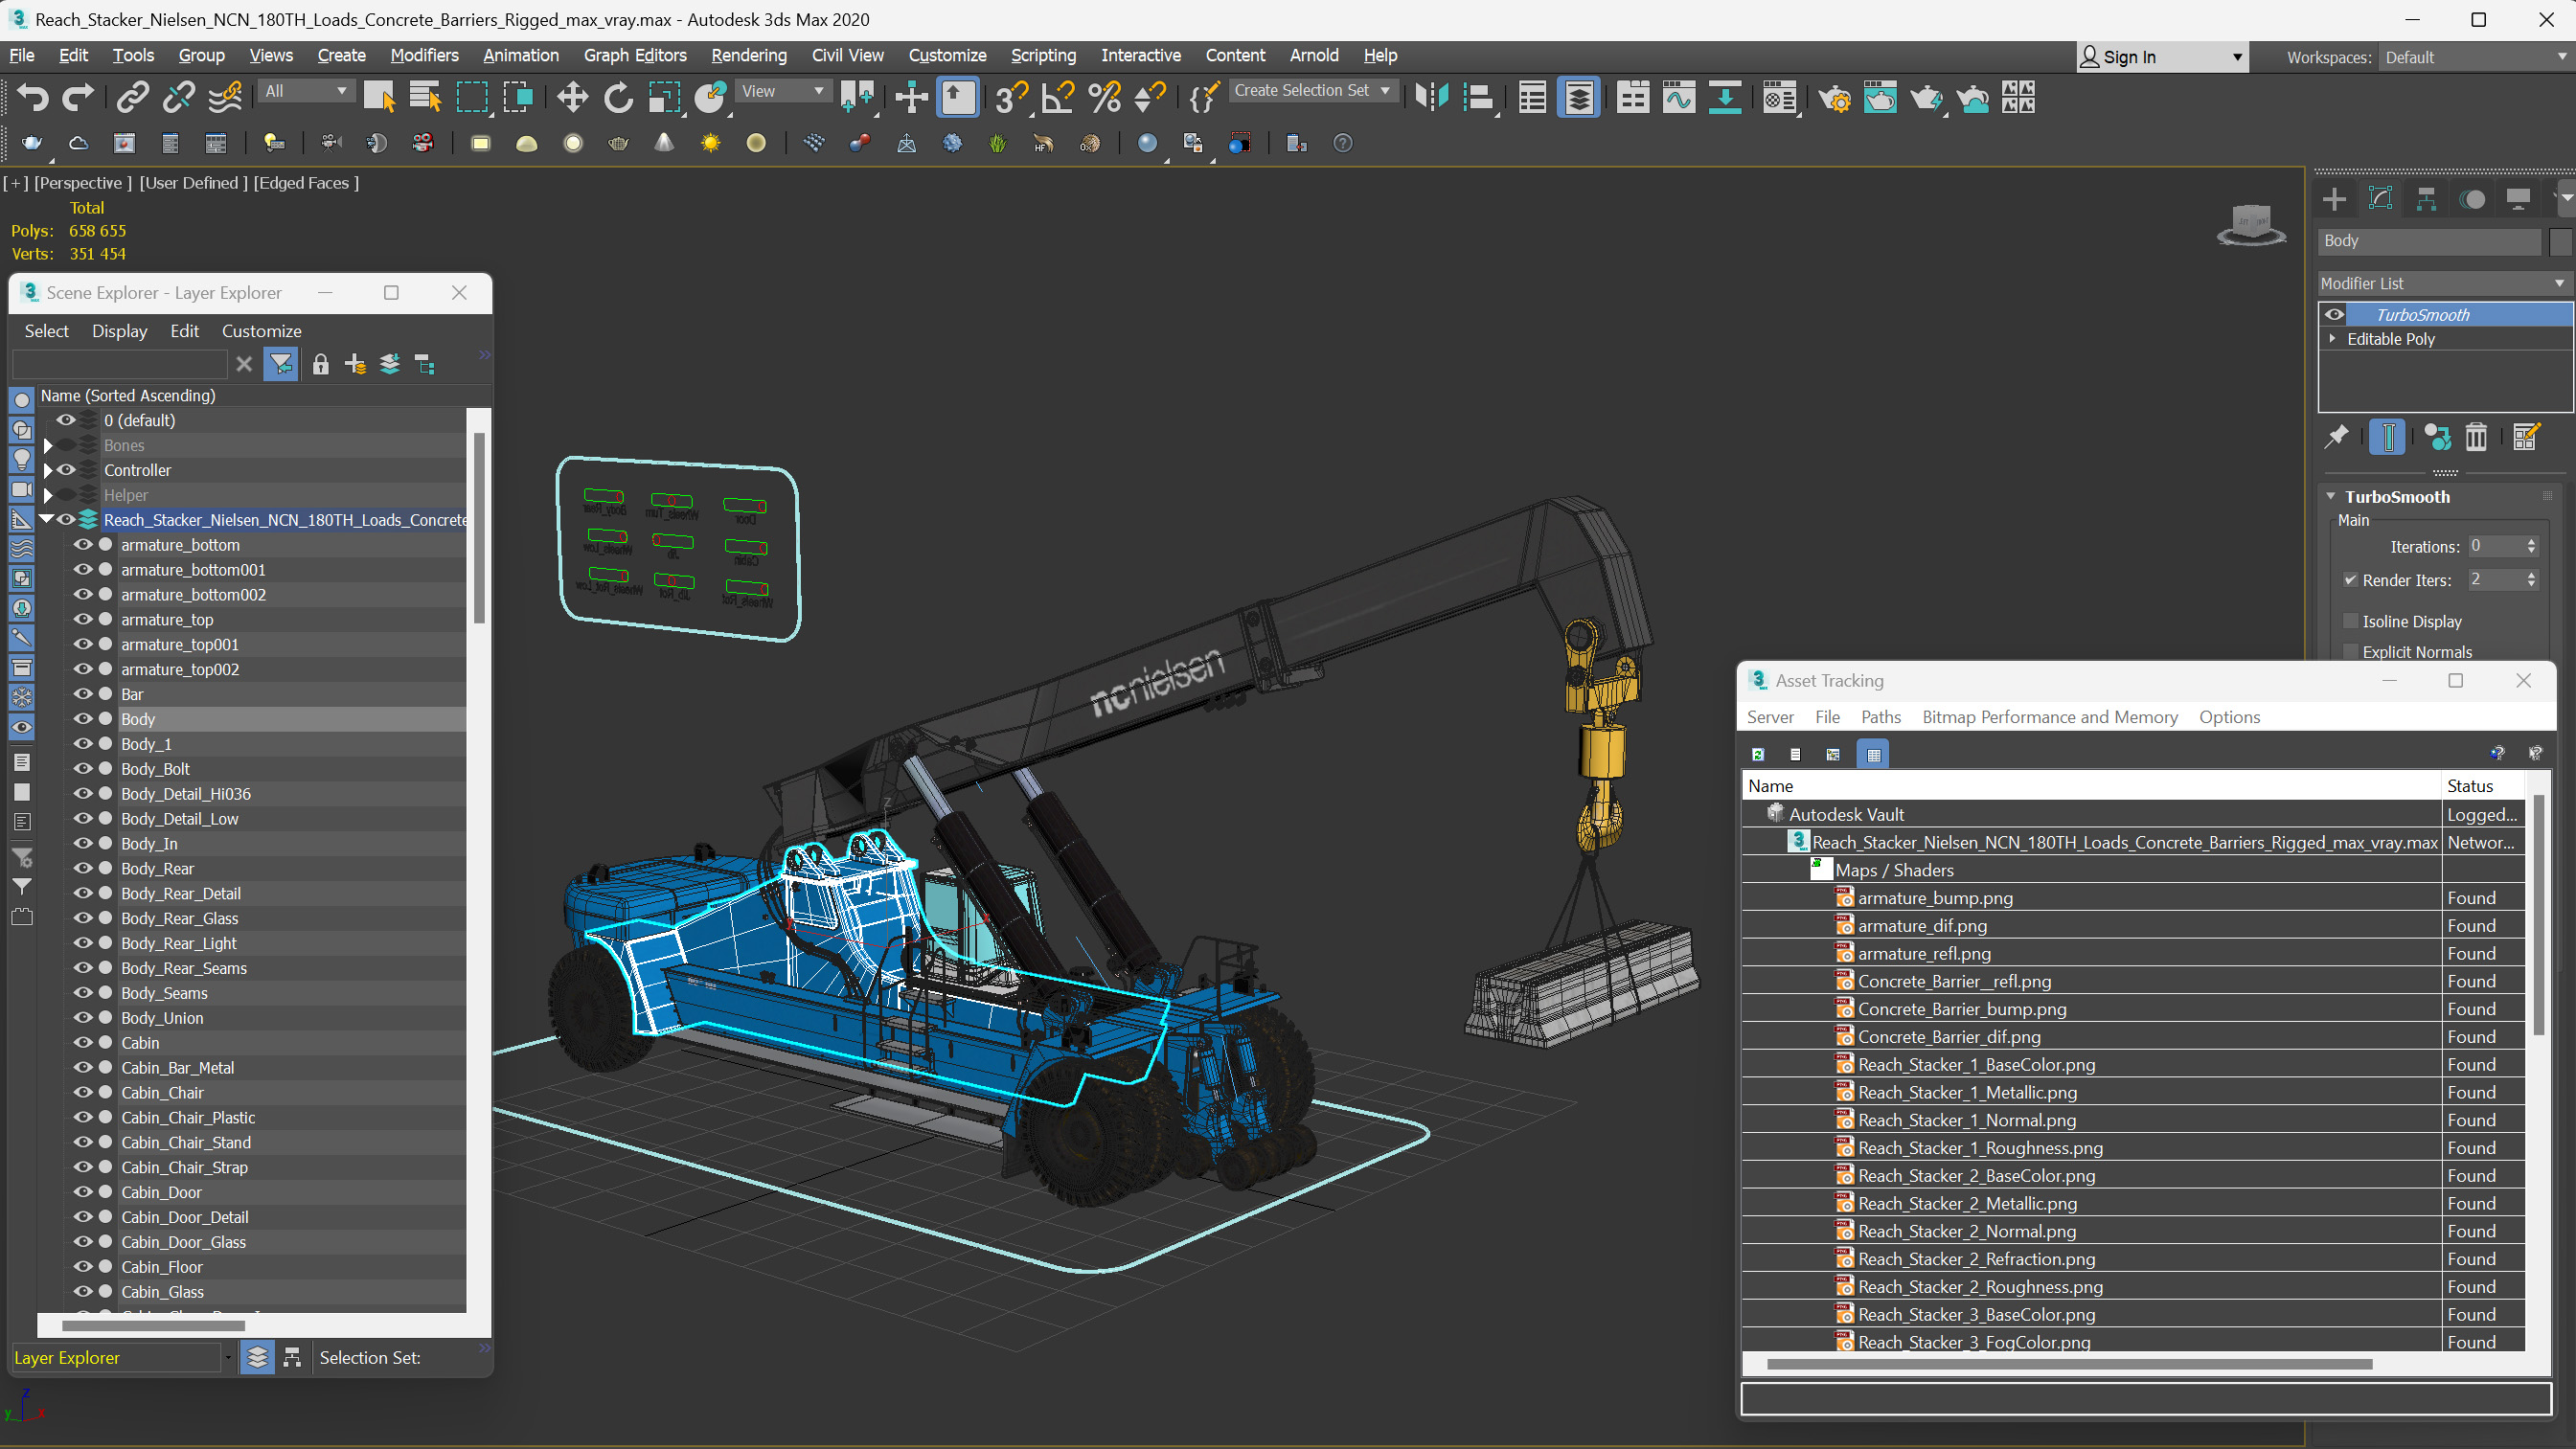This screenshot has height=1449, width=2576.
Task: Hide the Cabin_Door layer object
Action: pos(83,1192)
